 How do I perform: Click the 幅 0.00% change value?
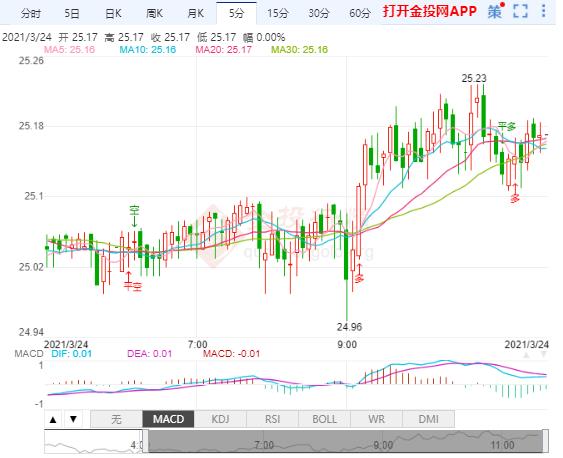tap(264, 37)
